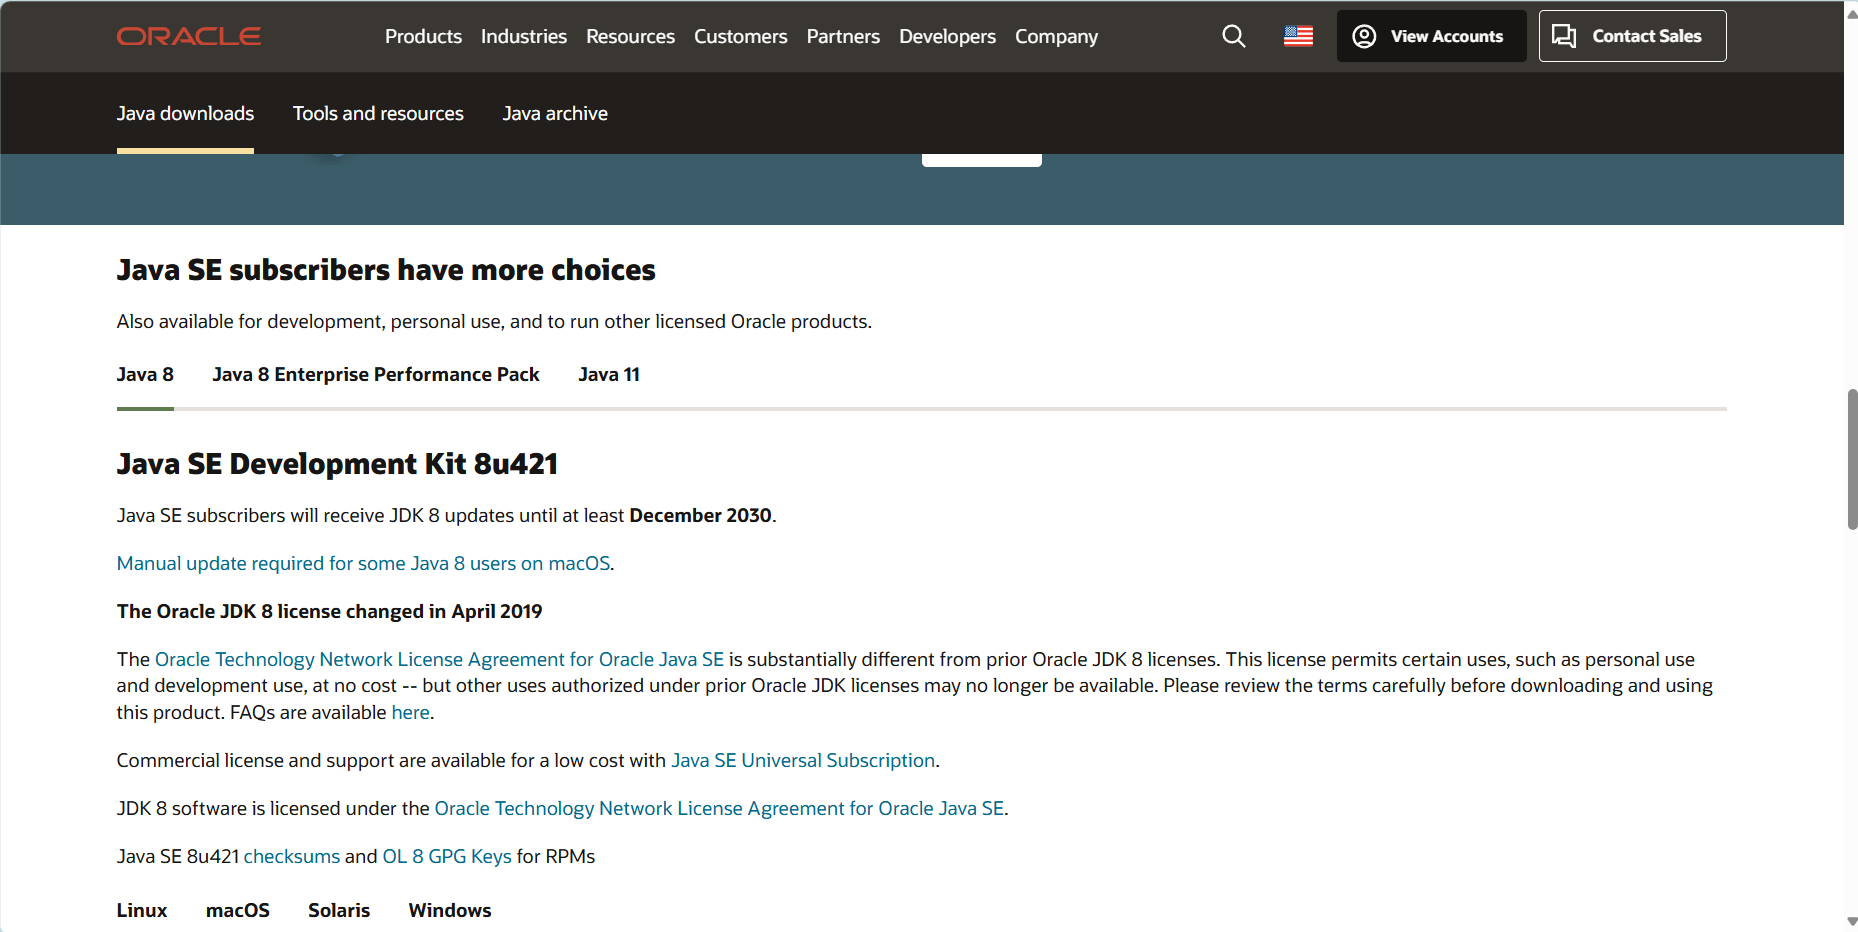Click the Contact Sales button
The height and width of the screenshot is (932, 1858).
1631,37
